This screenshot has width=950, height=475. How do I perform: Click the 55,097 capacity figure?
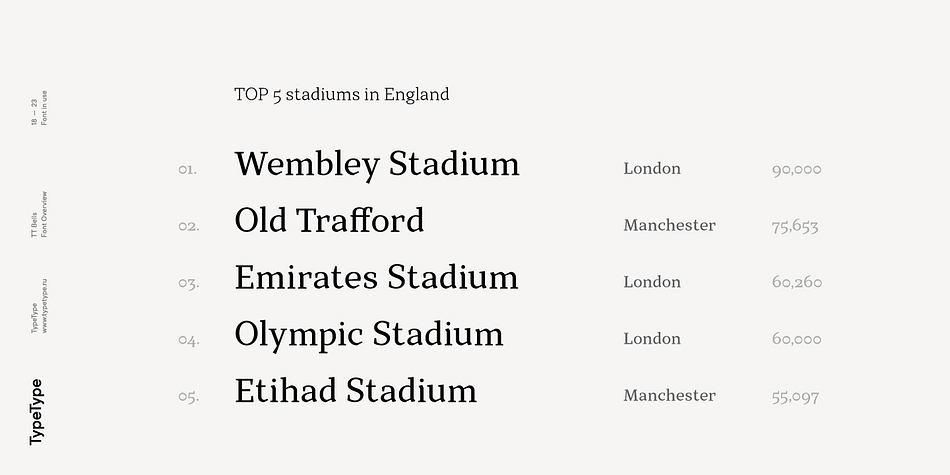click(x=795, y=397)
